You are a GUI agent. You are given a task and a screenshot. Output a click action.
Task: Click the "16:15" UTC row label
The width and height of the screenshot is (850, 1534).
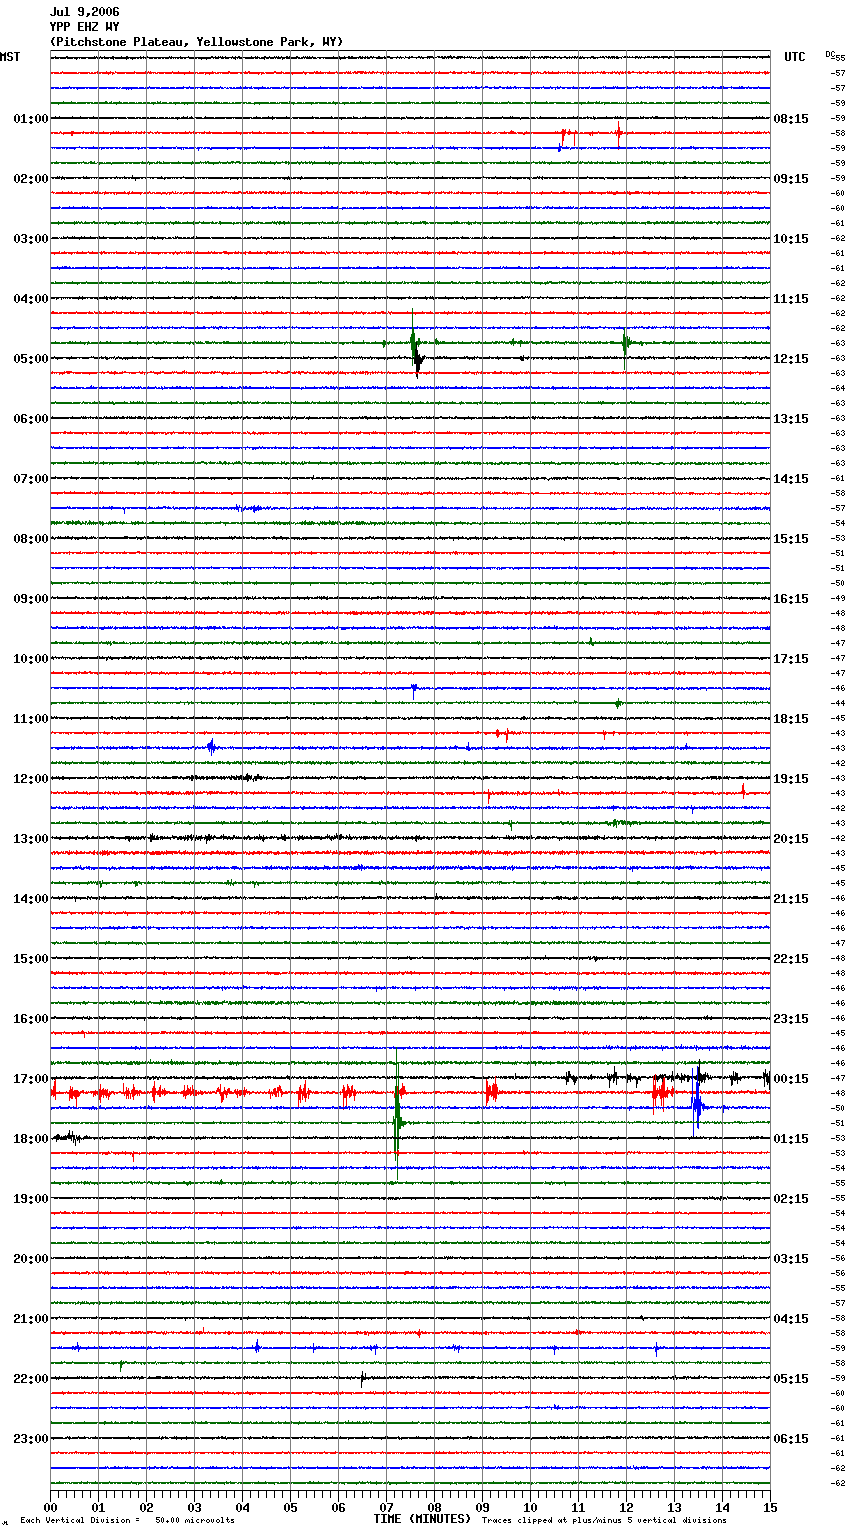click(791, 599)
